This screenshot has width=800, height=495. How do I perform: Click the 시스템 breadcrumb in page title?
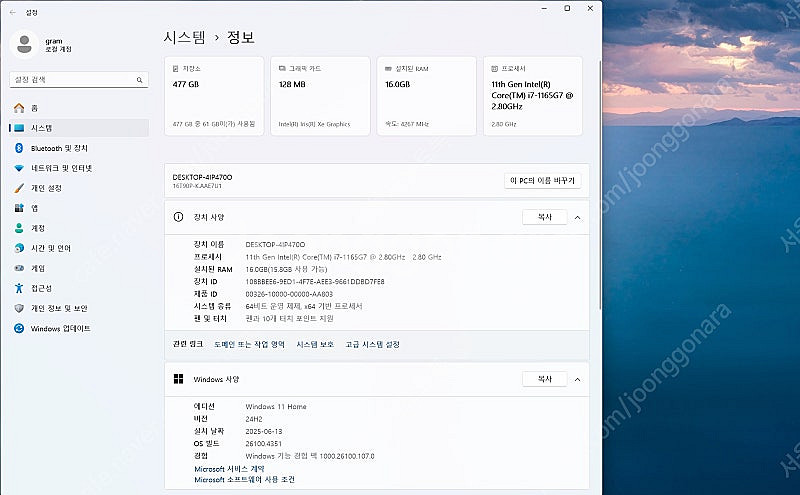[184, 37]
